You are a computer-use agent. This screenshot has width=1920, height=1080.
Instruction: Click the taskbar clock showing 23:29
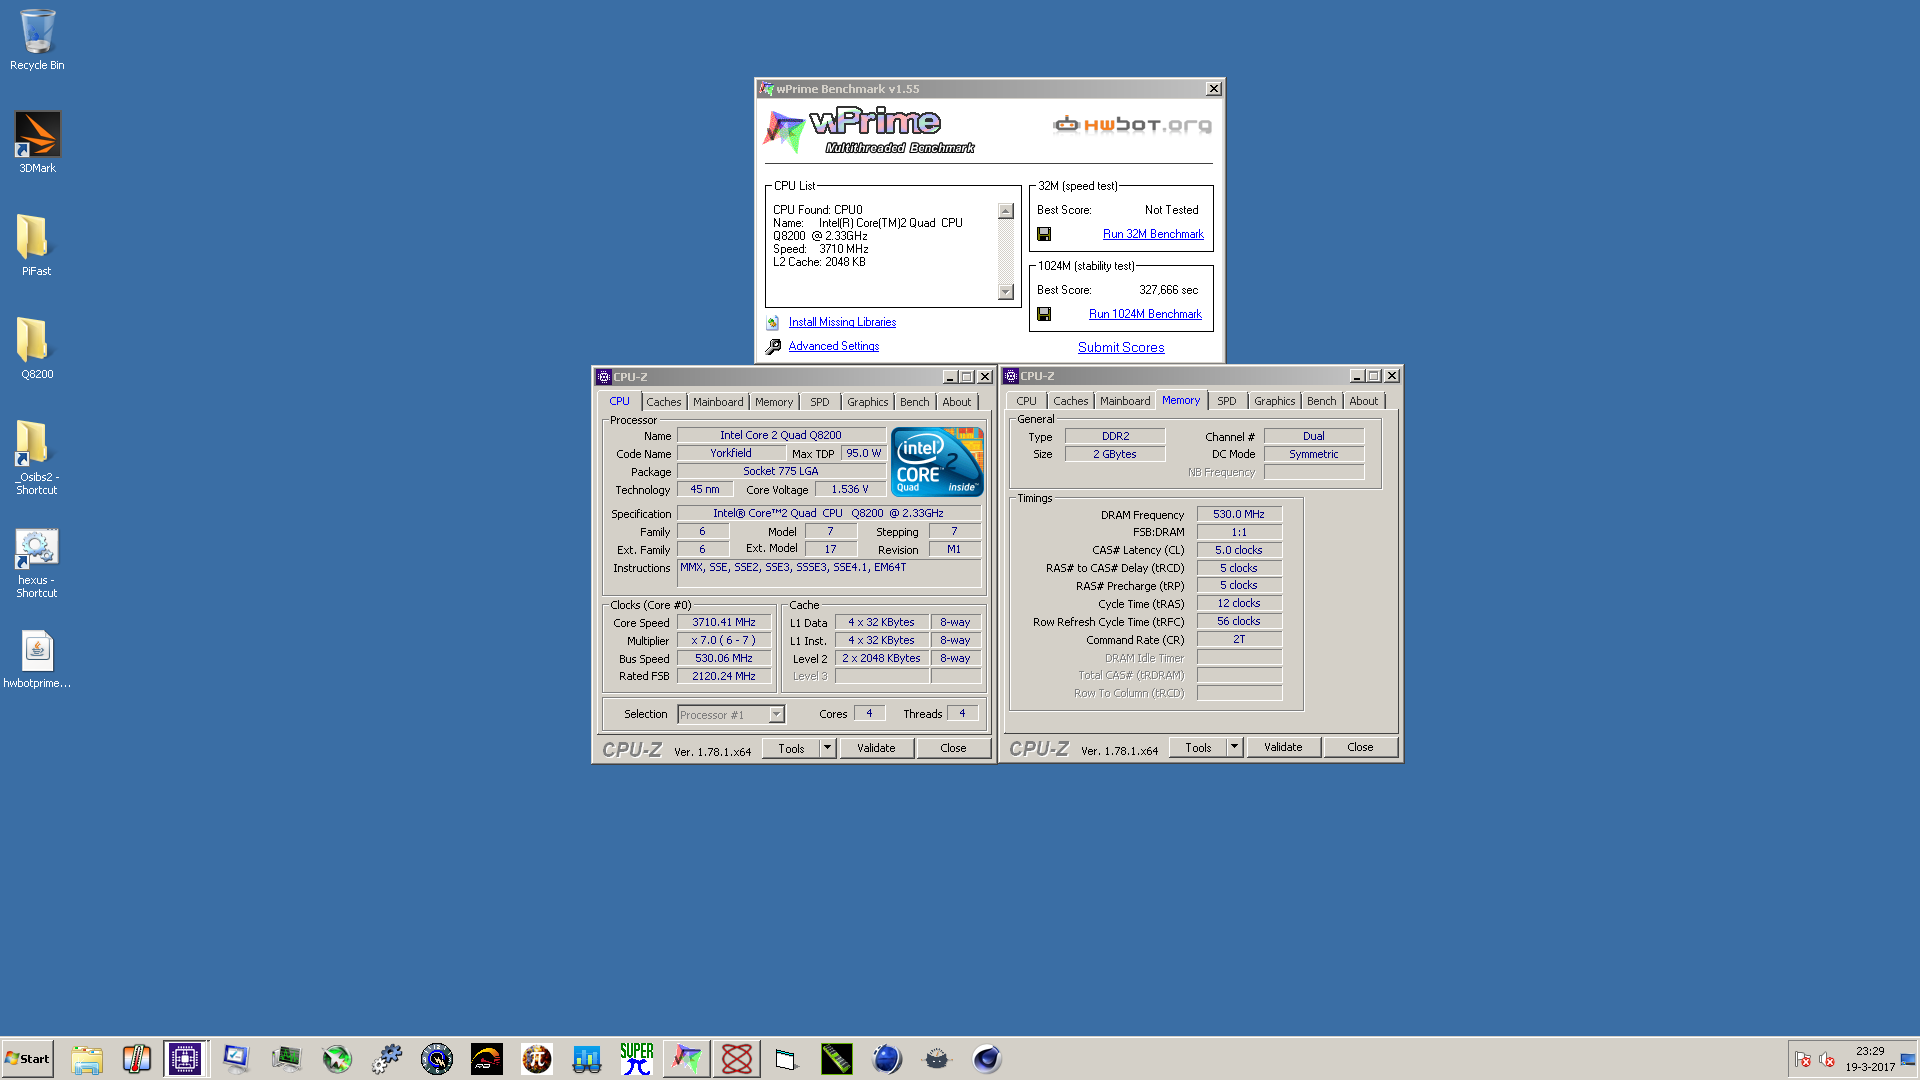tap(1870, 1059)
